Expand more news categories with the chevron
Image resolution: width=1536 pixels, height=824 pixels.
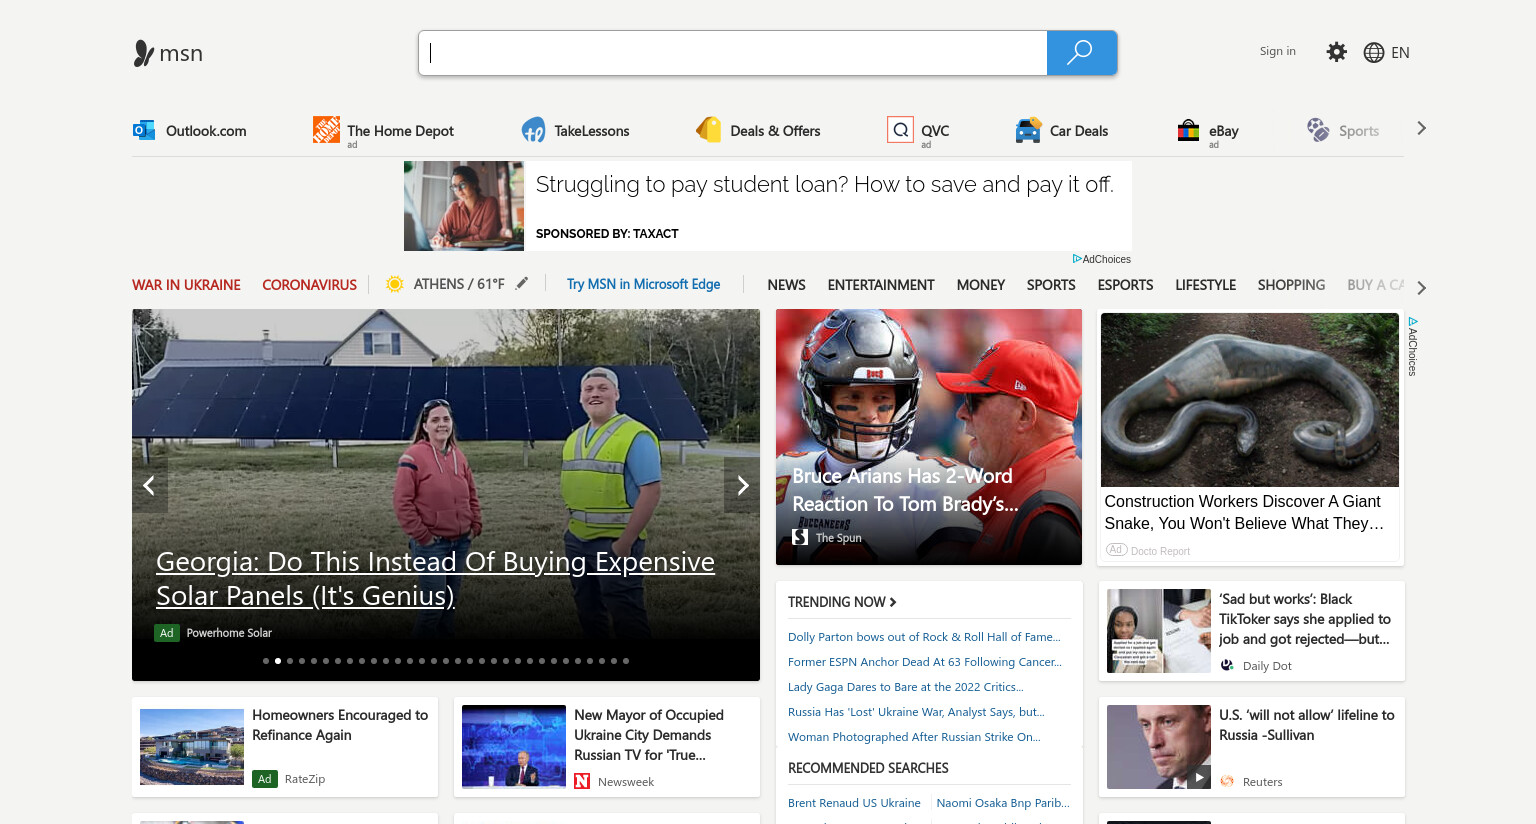point(1421,288)
